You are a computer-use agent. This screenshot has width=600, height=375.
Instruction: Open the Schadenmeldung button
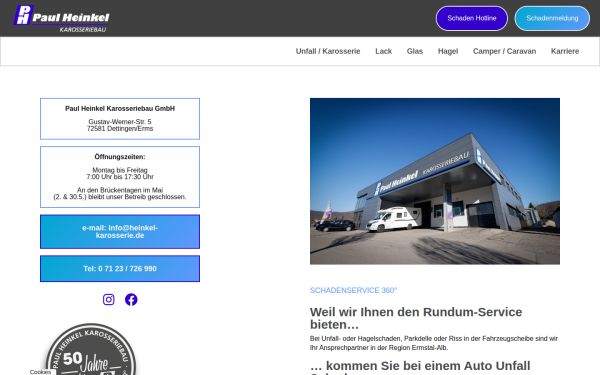click(552, 18)
